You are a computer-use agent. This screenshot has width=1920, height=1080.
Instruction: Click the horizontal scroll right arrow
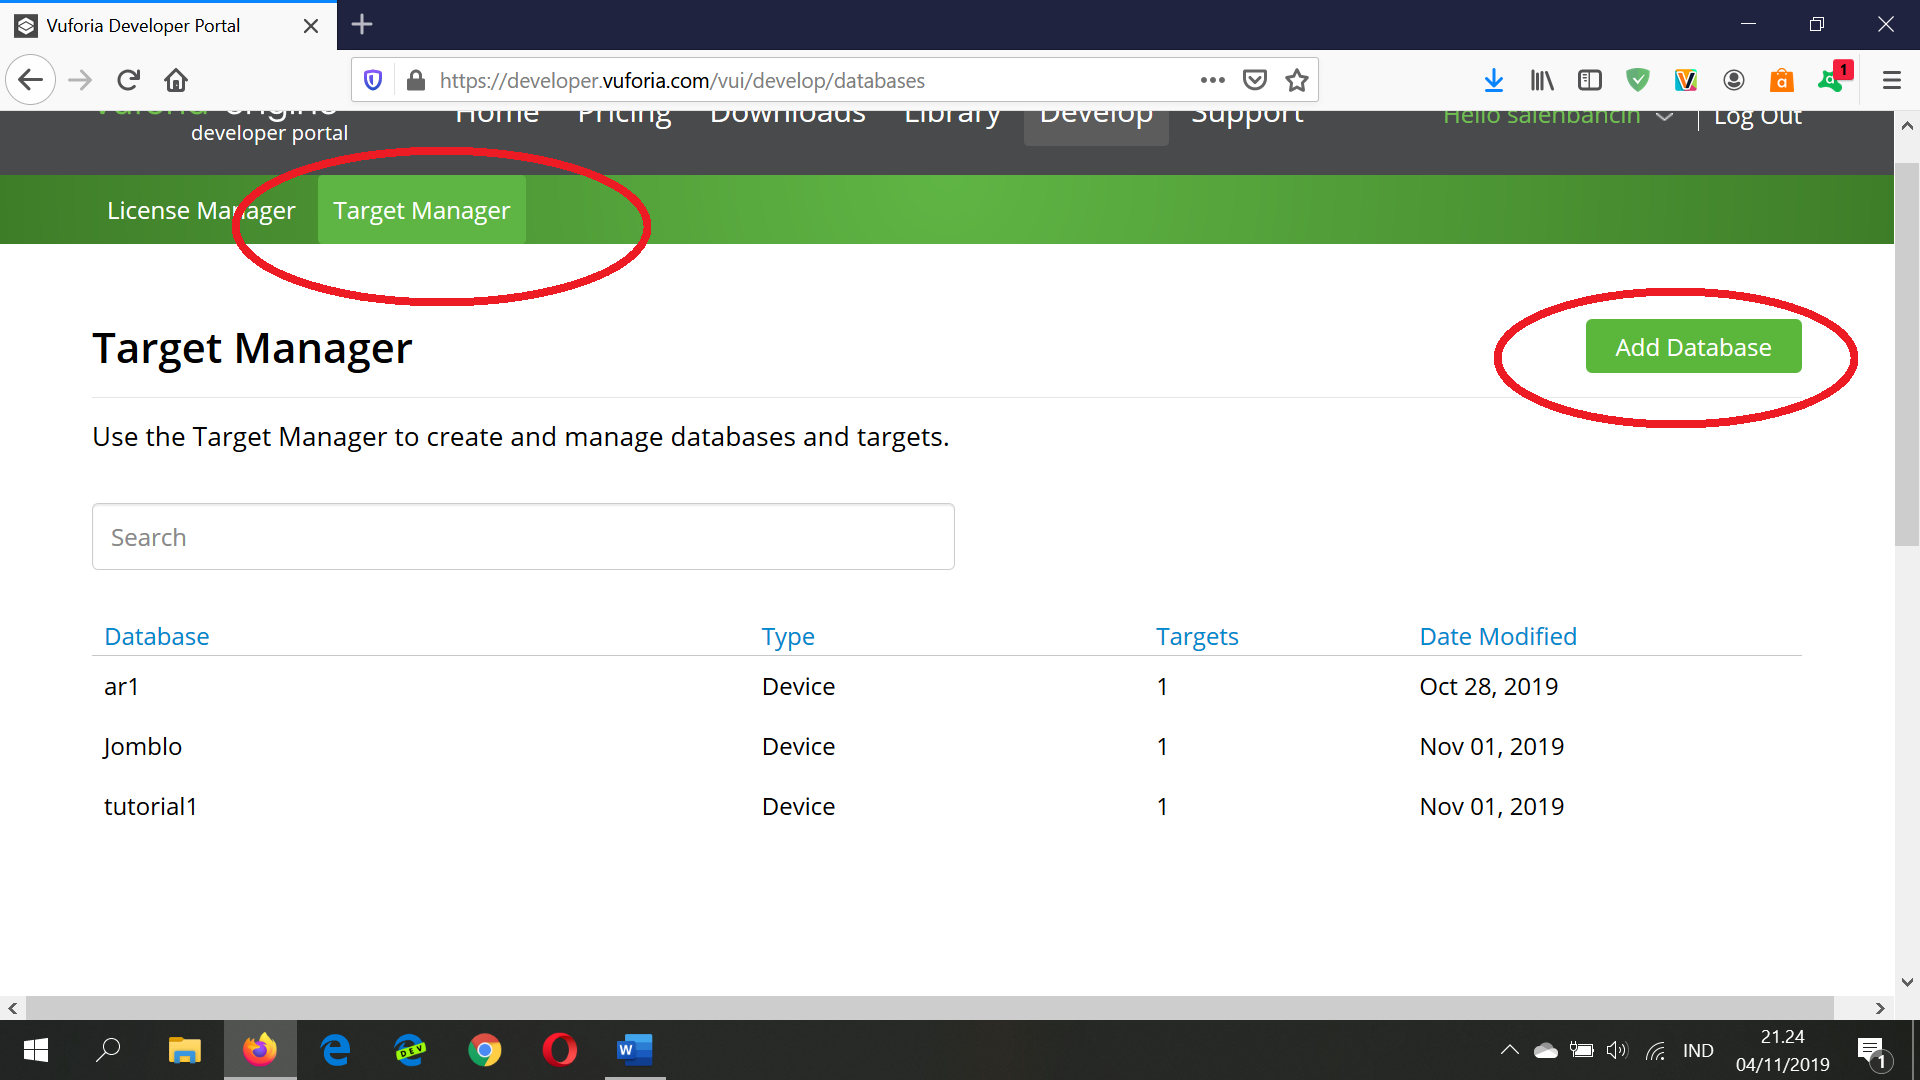click(1880, 1008)
